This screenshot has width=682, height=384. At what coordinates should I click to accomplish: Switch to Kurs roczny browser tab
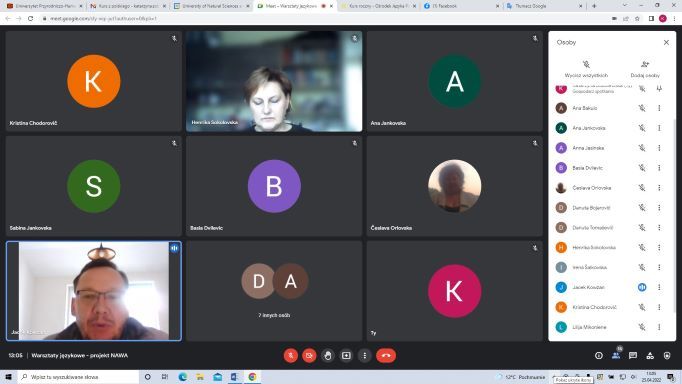coord(378,6)
